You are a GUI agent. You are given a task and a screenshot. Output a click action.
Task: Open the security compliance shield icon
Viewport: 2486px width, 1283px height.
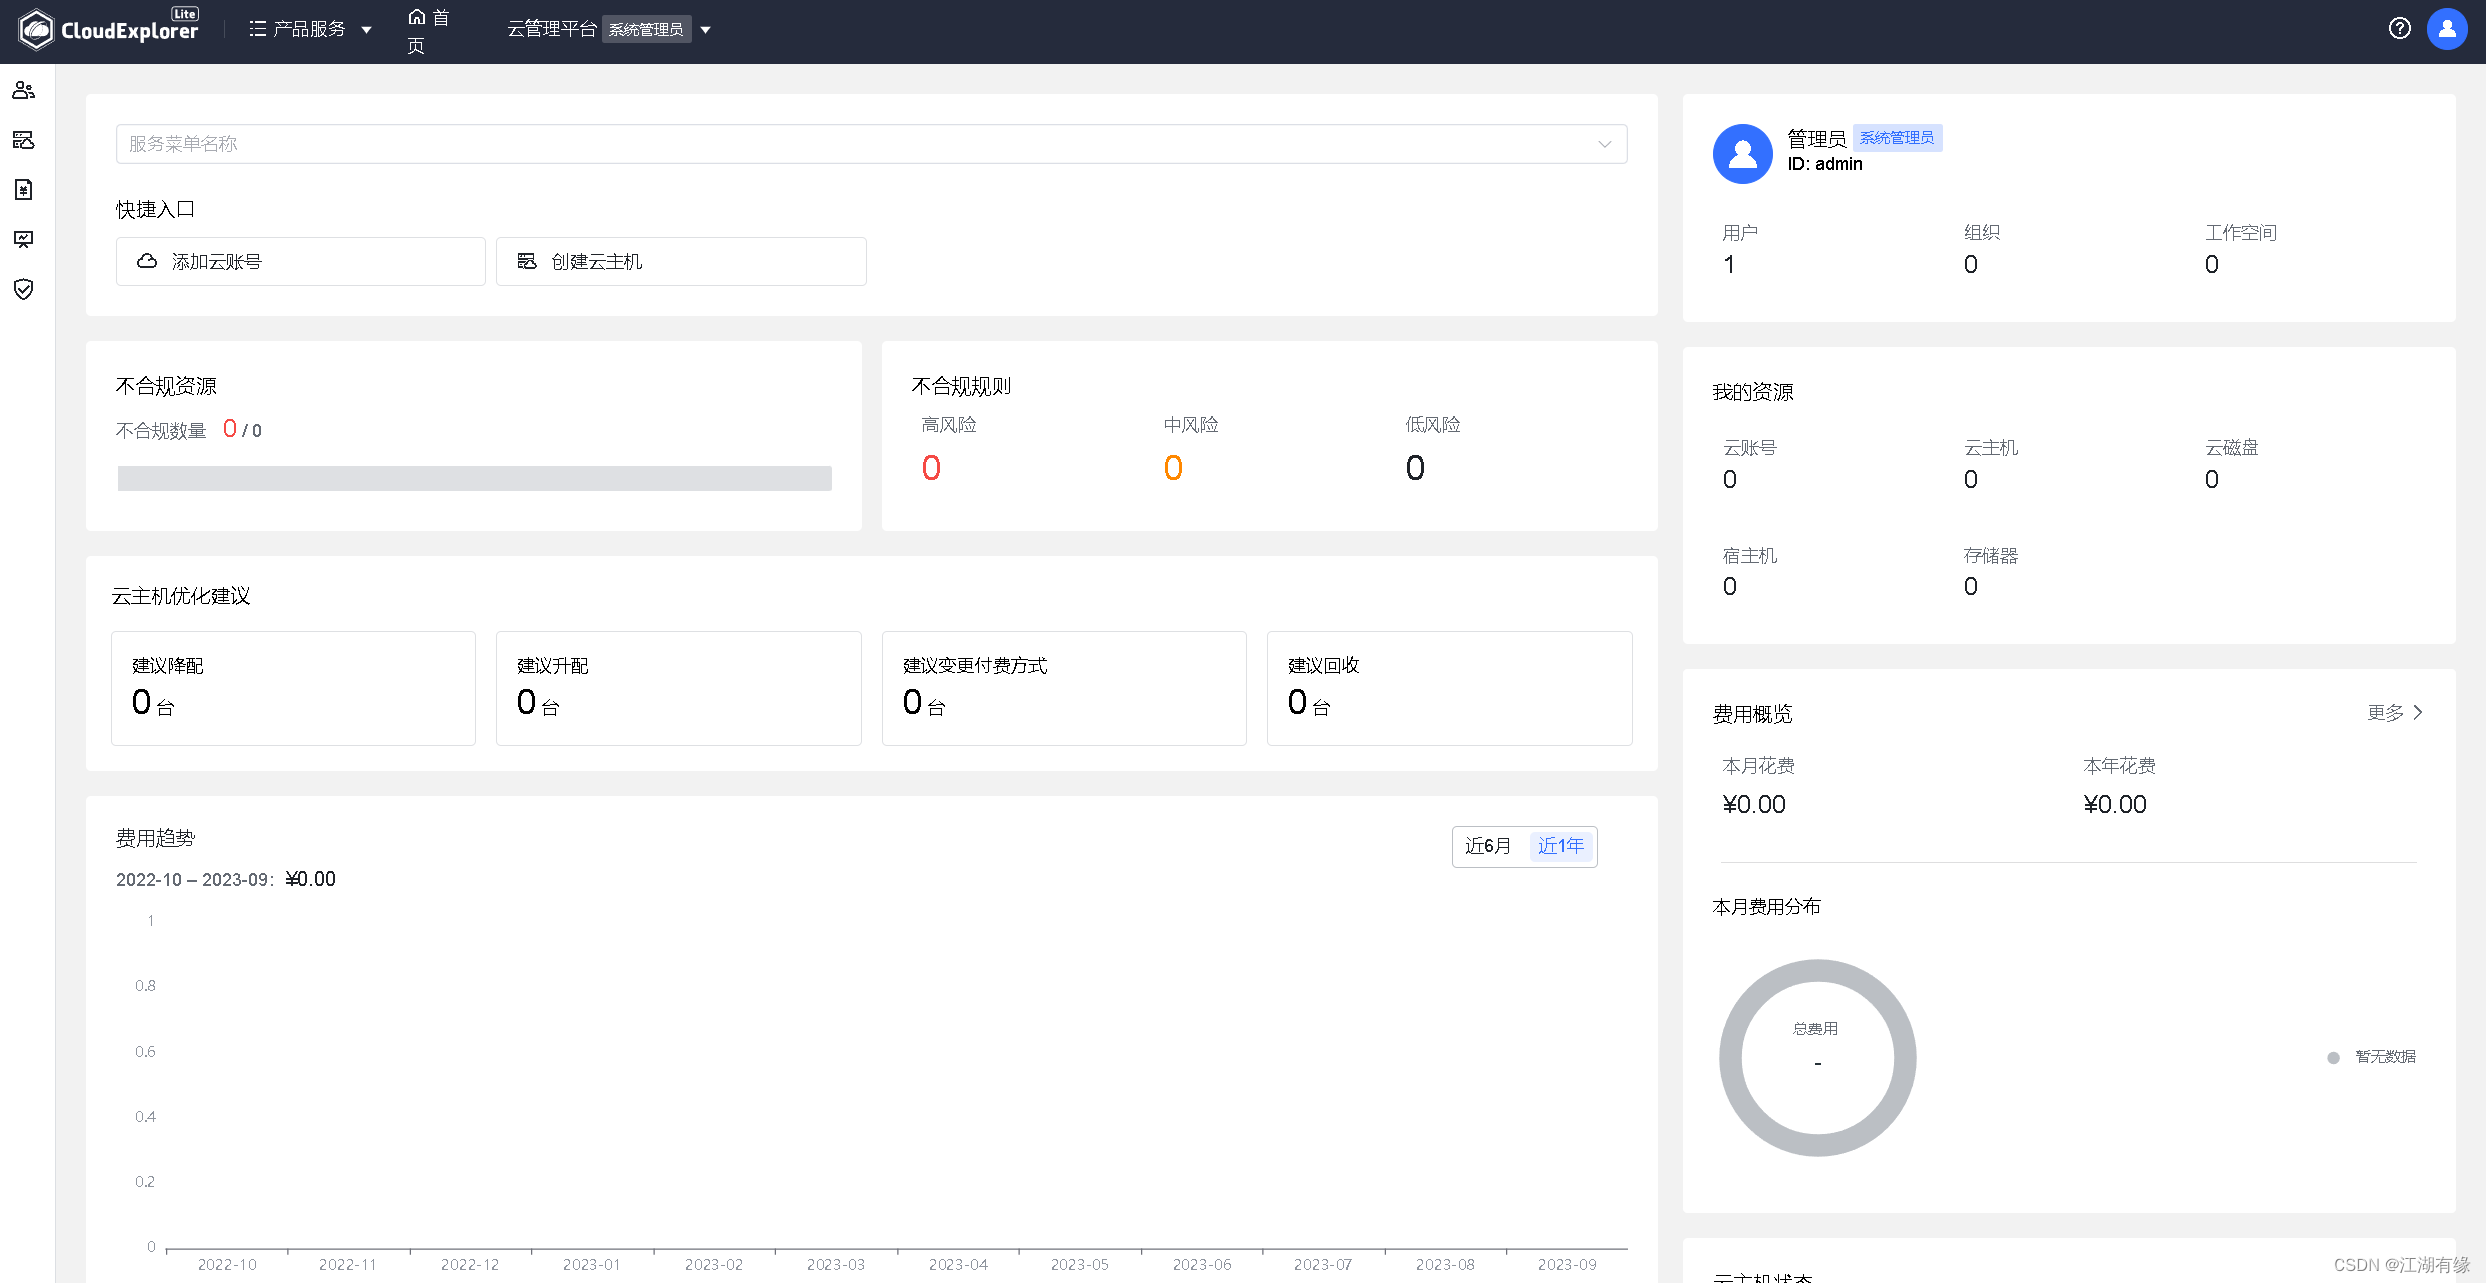24,290
